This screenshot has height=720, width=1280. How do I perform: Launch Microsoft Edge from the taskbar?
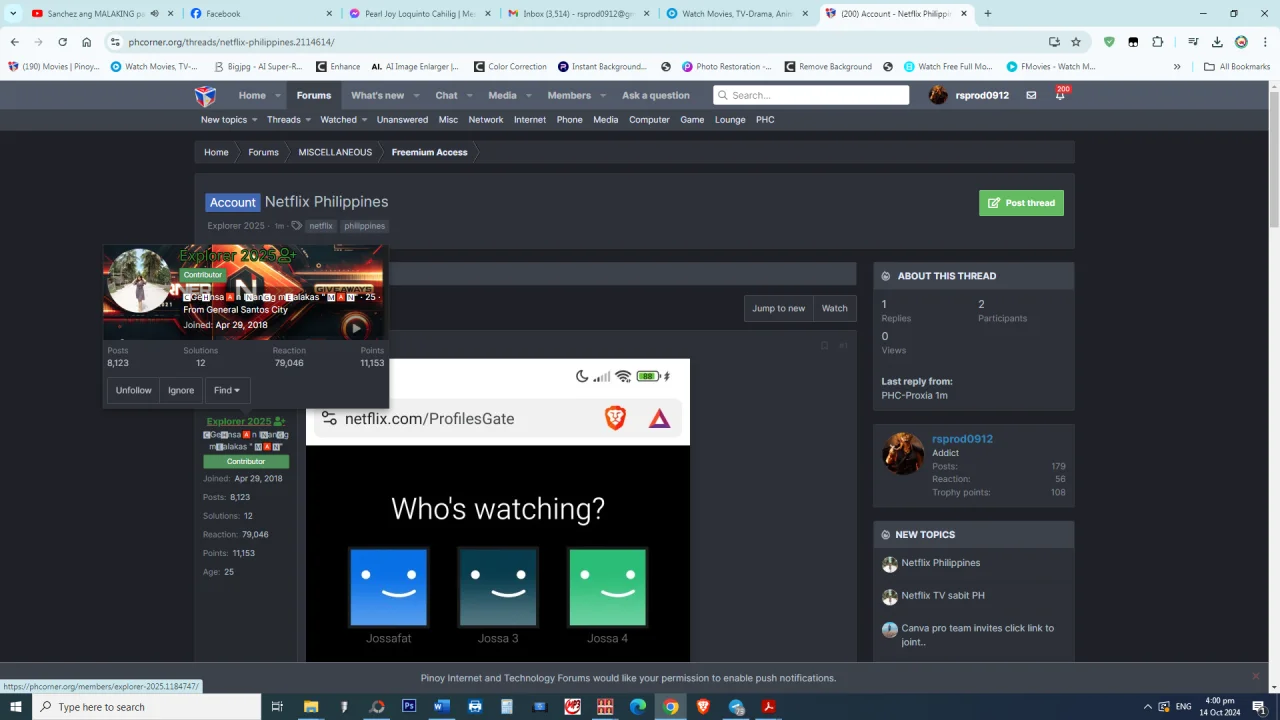click(638, 706)
